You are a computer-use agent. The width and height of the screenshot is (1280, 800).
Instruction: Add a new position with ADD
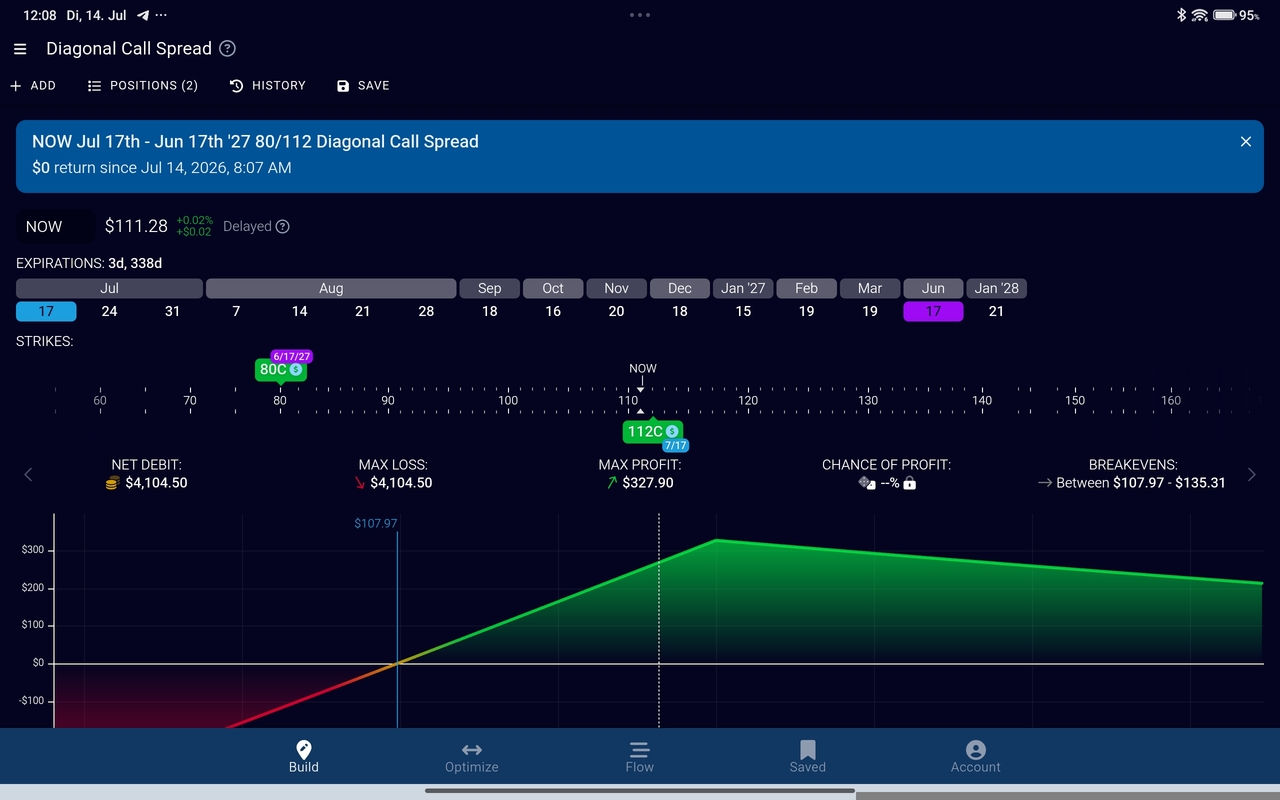pos(33,86)
